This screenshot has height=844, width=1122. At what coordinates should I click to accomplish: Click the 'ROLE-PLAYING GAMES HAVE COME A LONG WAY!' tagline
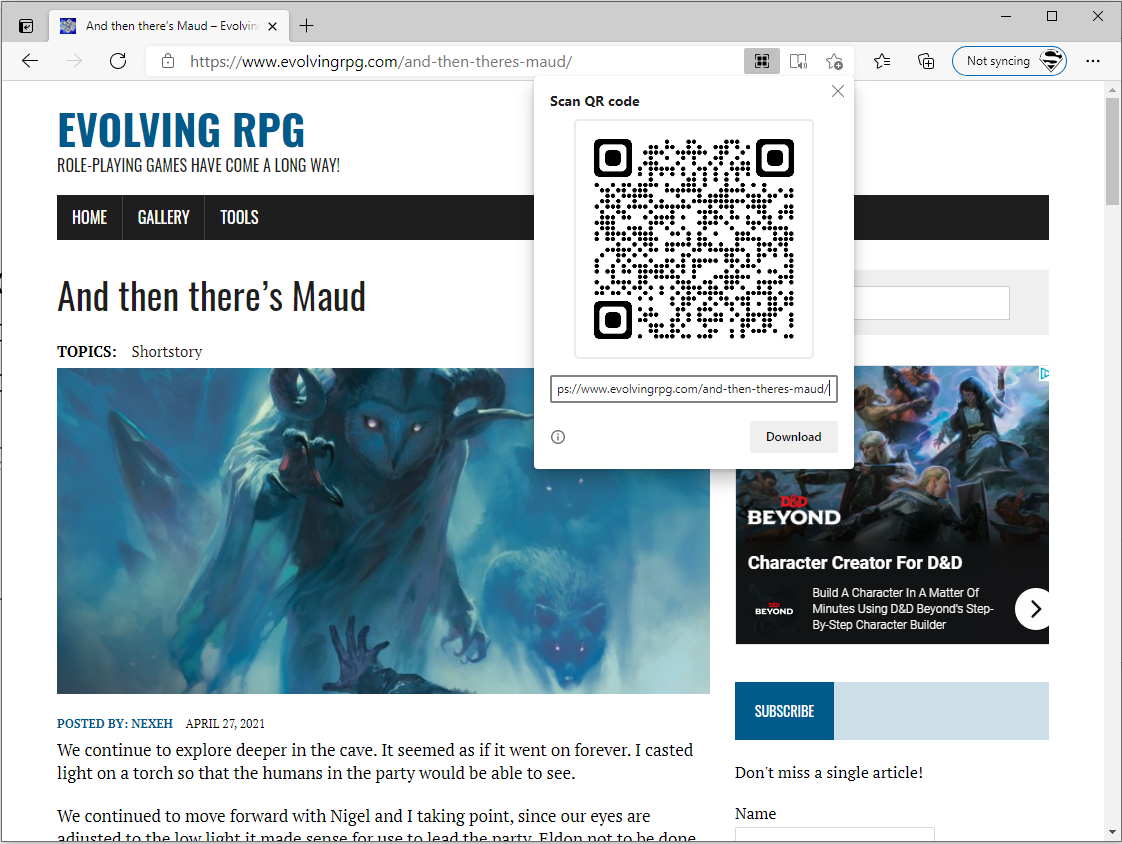(199, 165)
